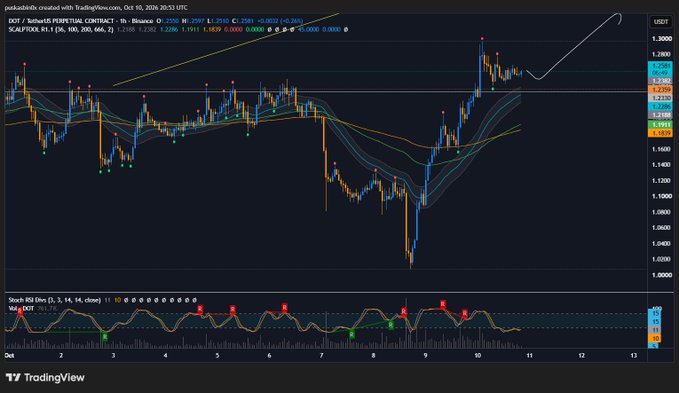Click the light gray 1.2330 price tag
This screenshot has width=679, height=393.
[x=661, y=98]
